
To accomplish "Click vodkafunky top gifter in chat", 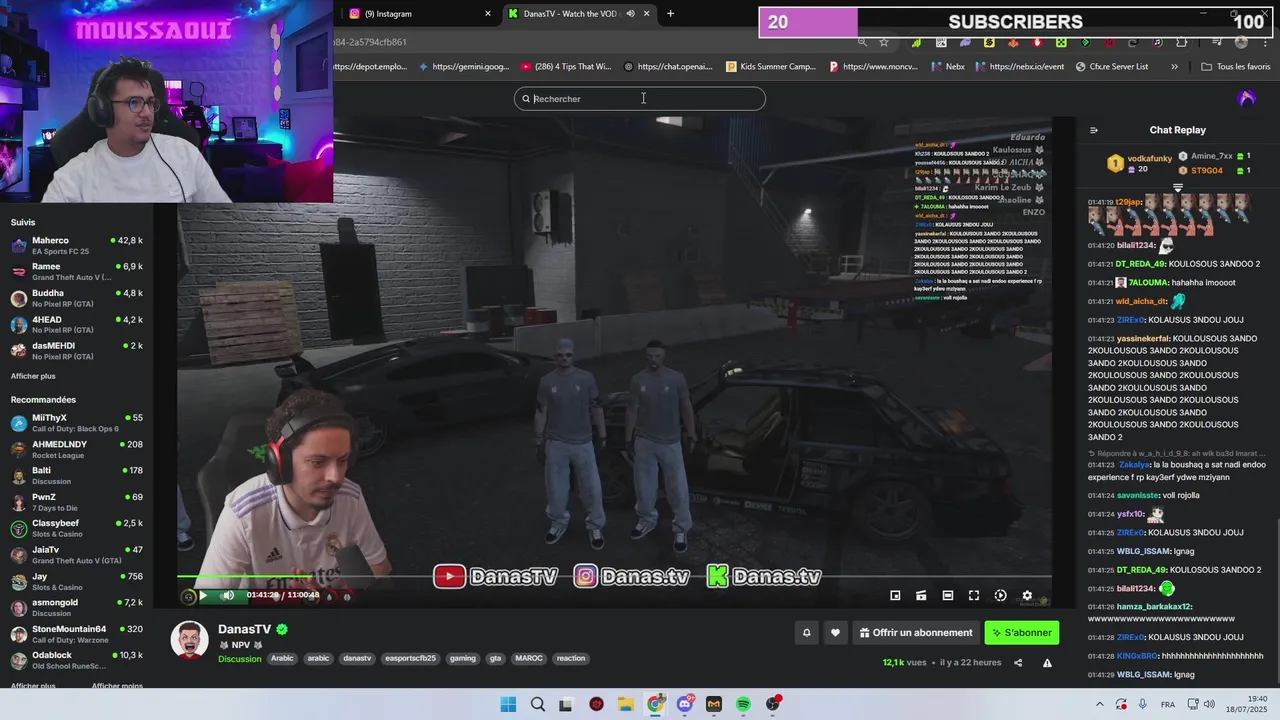I will pyautogui.click(x=1149, y=158).
